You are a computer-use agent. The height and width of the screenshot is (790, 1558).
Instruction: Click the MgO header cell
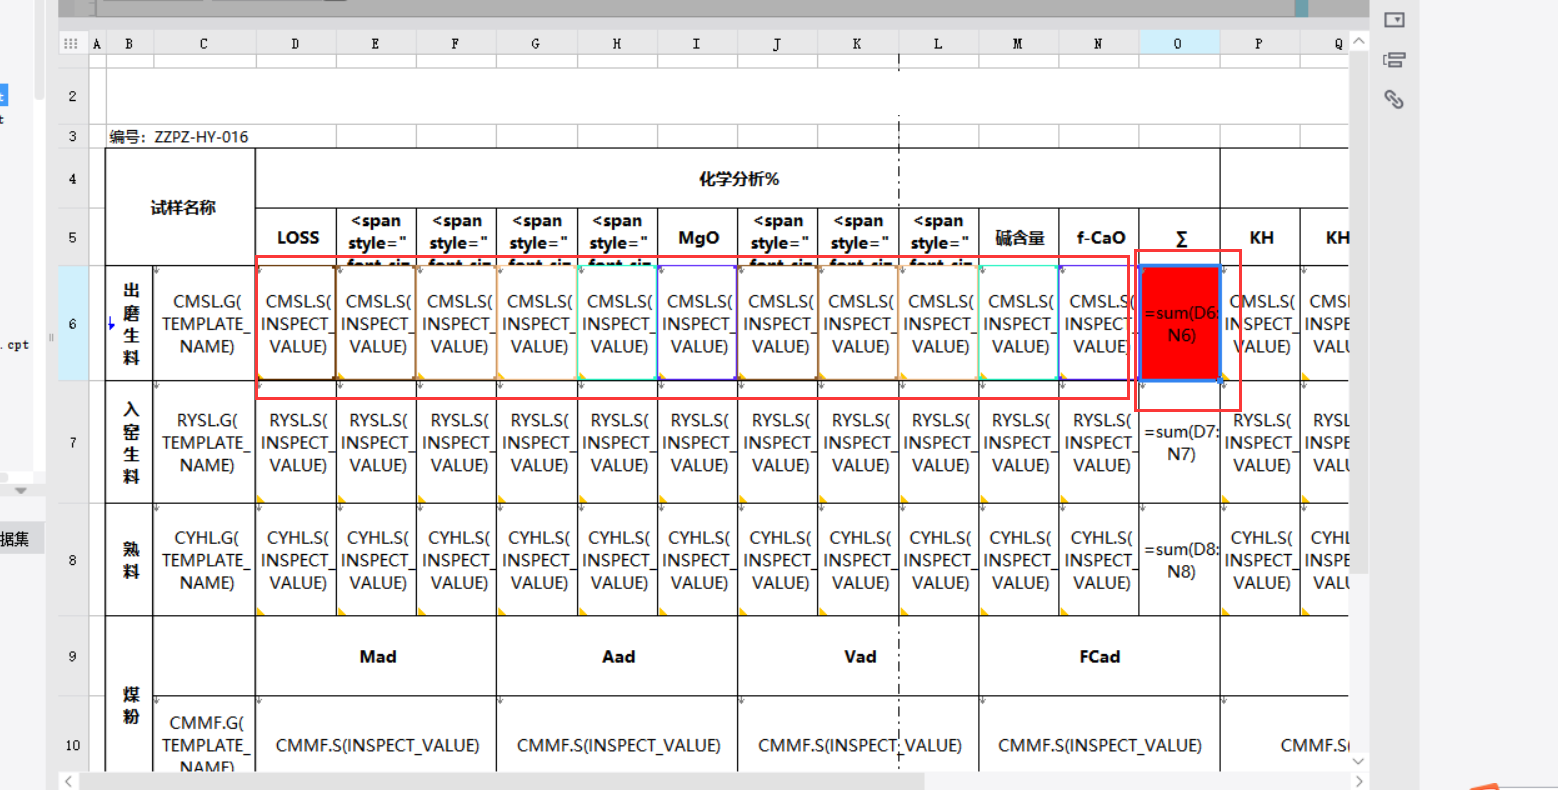pos(698,237)
